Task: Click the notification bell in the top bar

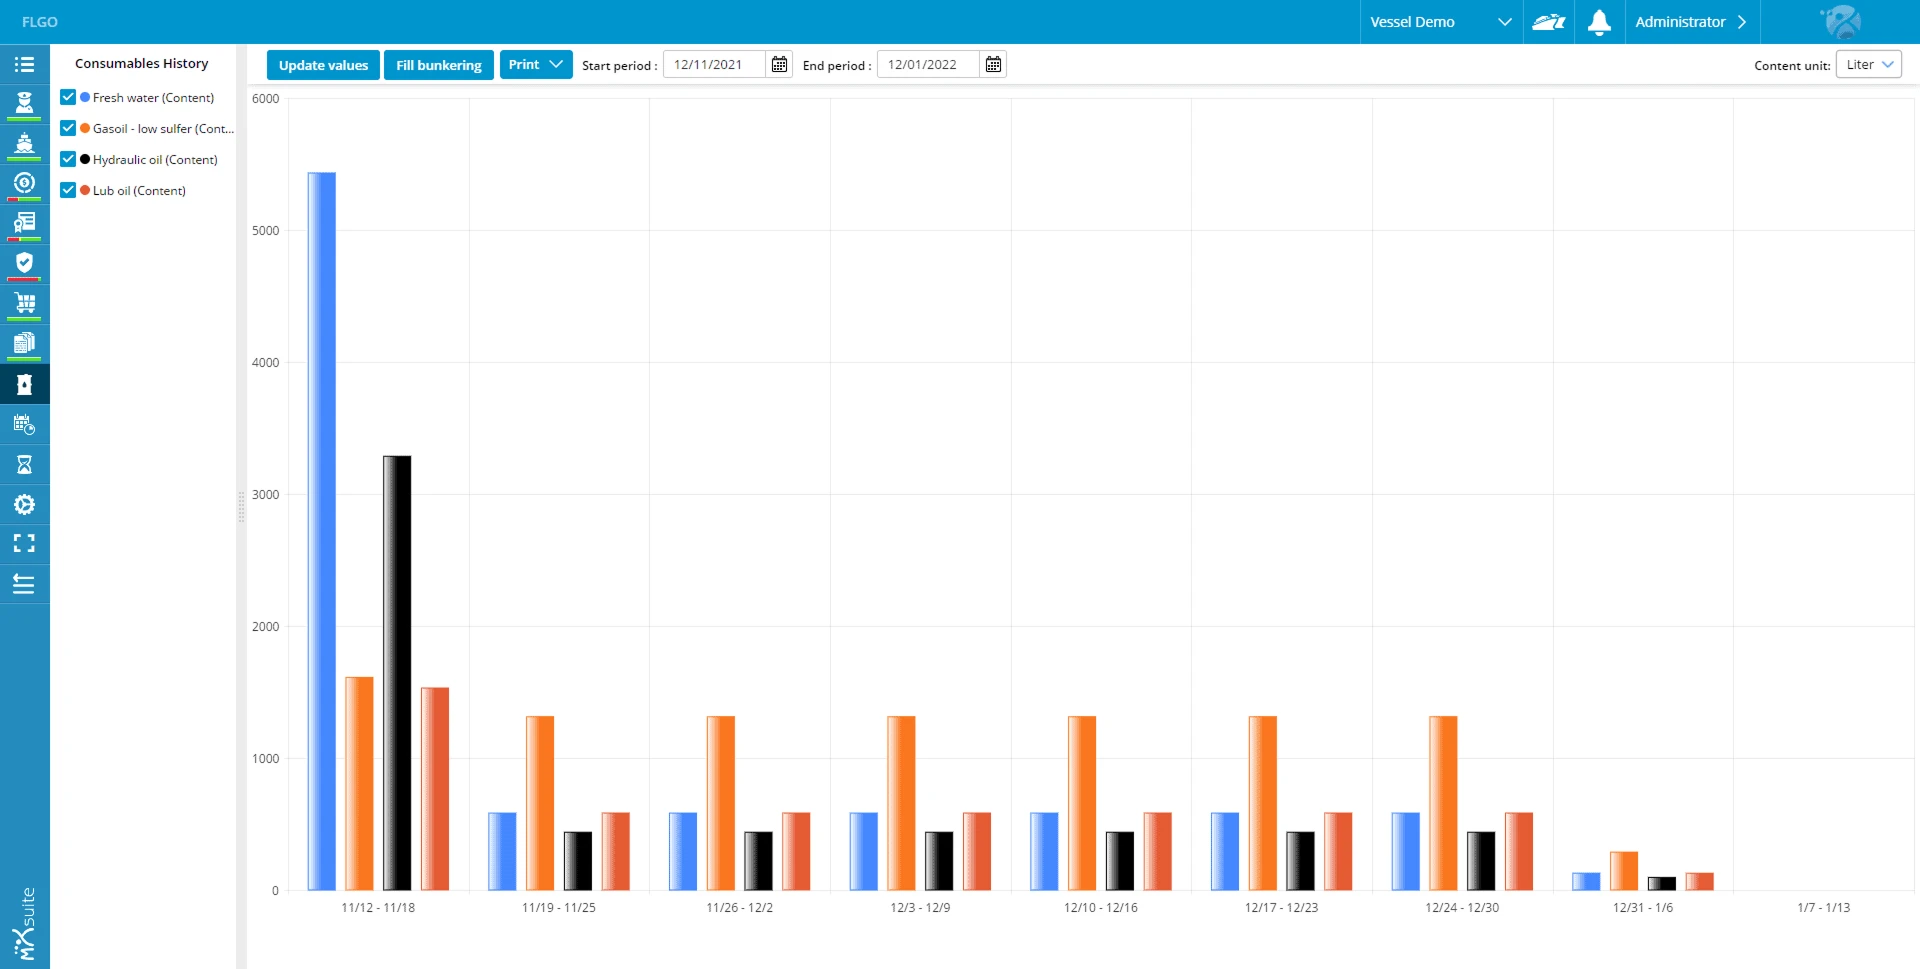Action: 1598,22
